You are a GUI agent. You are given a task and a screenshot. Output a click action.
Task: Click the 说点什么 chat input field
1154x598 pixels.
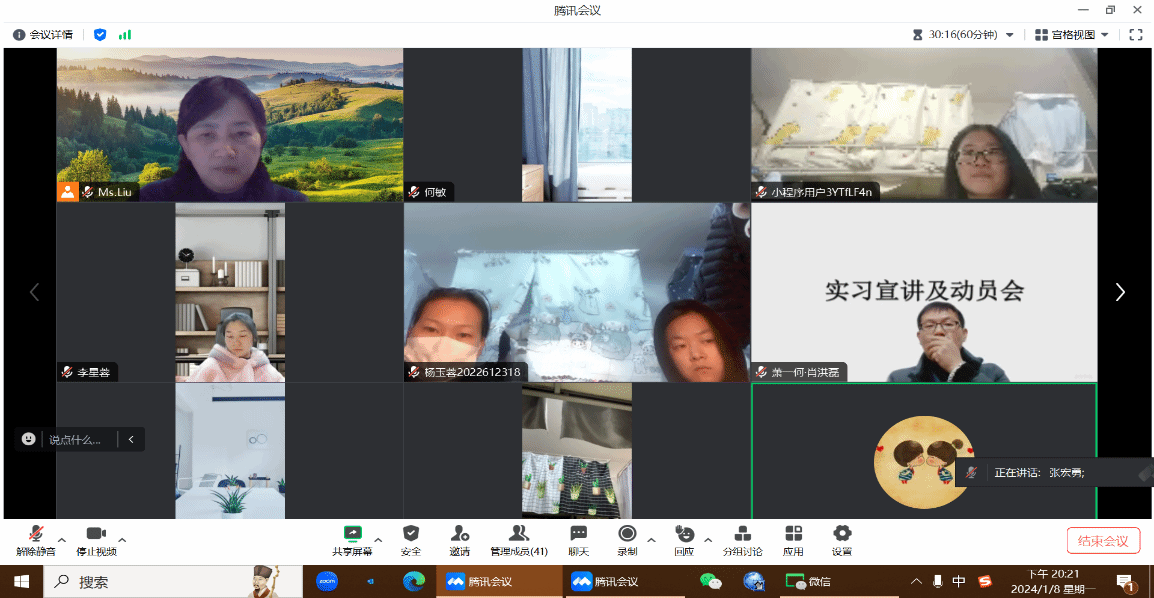click(76, 439)
